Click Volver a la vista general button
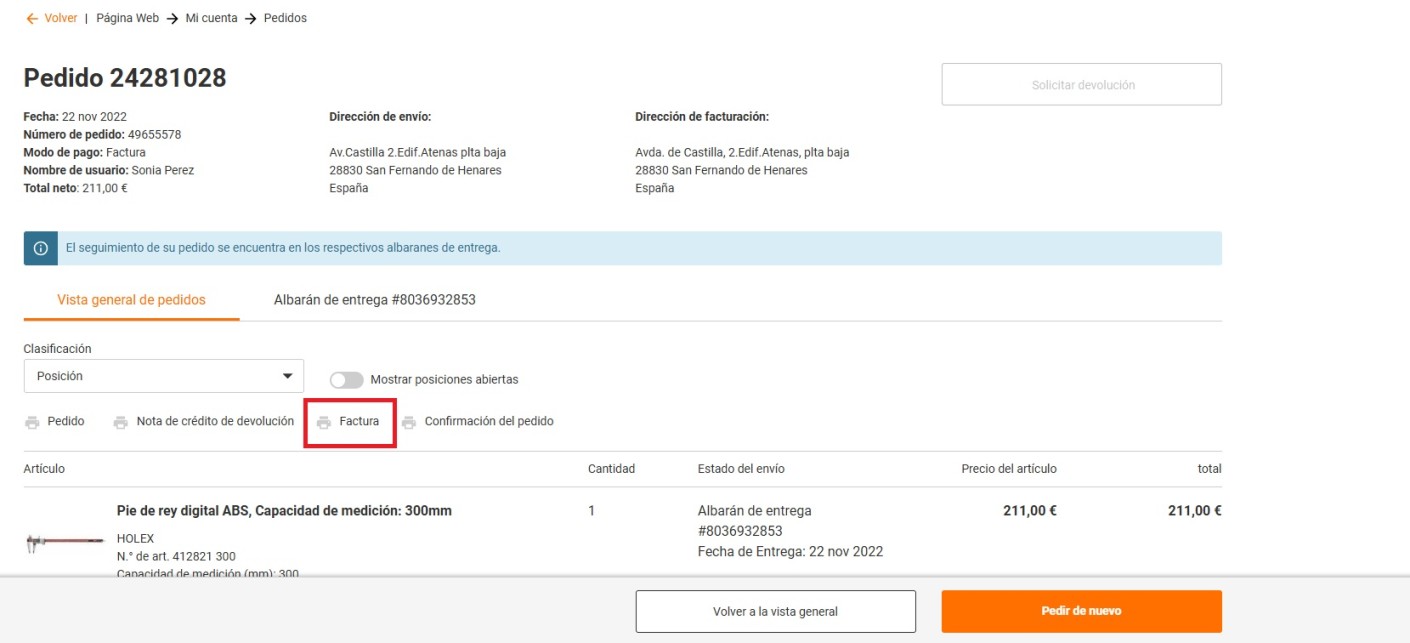The height and width of the screenshot is (643, 1410). pos(775,611)
